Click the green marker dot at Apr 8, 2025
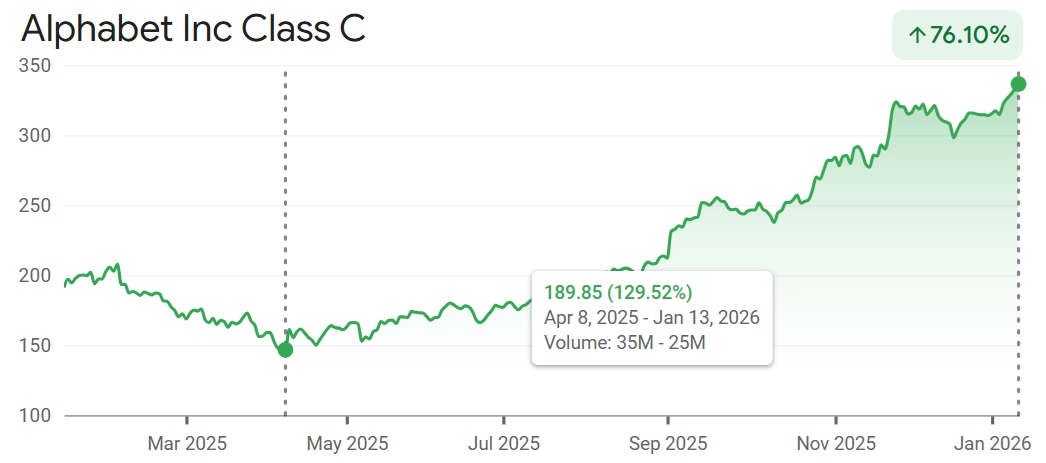Viewport: 1046px width, 463px height. (286, 349)
